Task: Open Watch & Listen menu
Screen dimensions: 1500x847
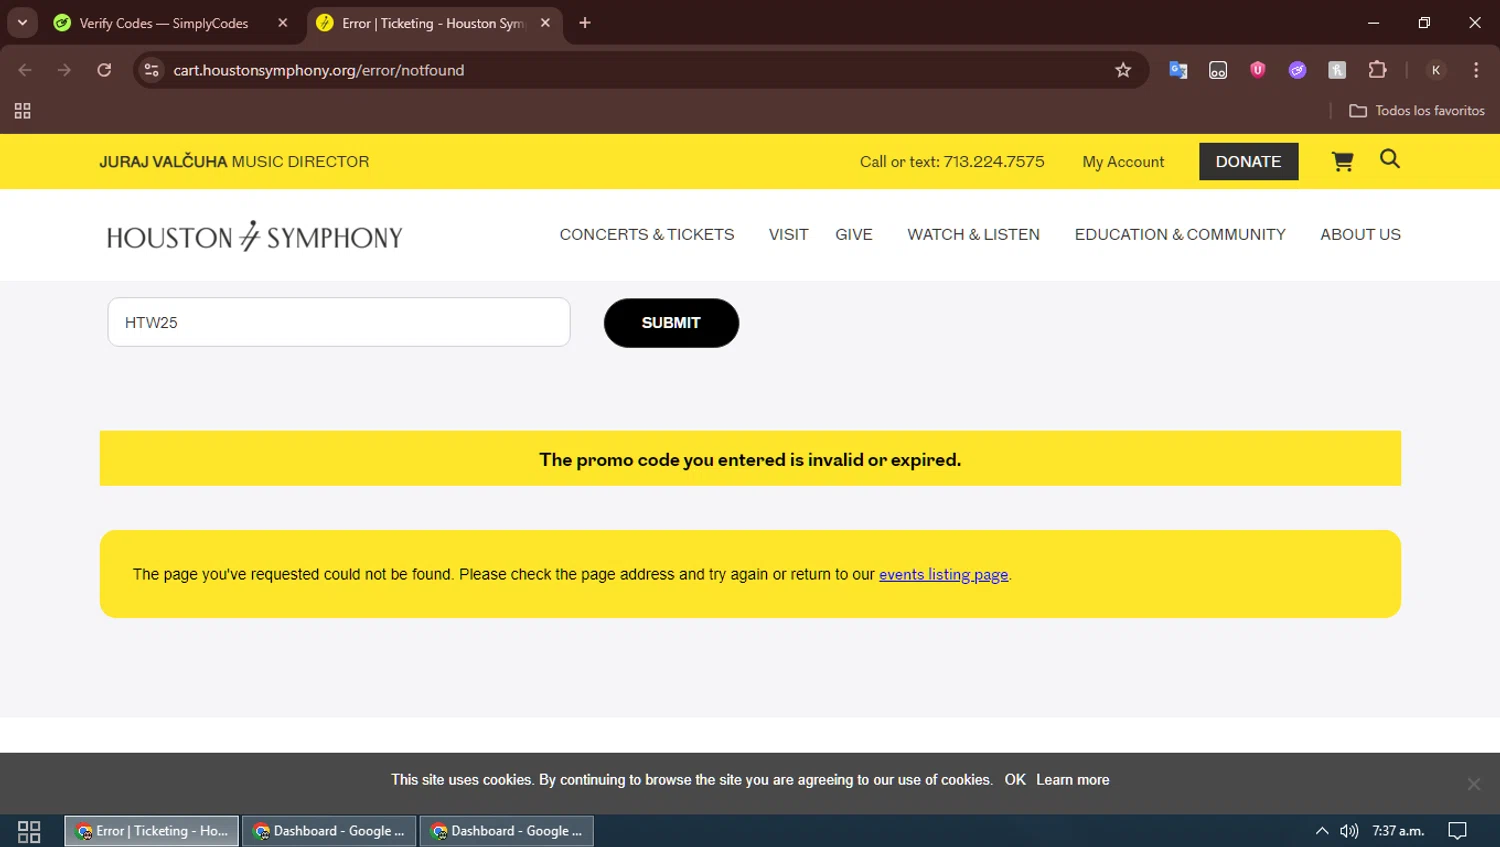Action: [973, 235]
